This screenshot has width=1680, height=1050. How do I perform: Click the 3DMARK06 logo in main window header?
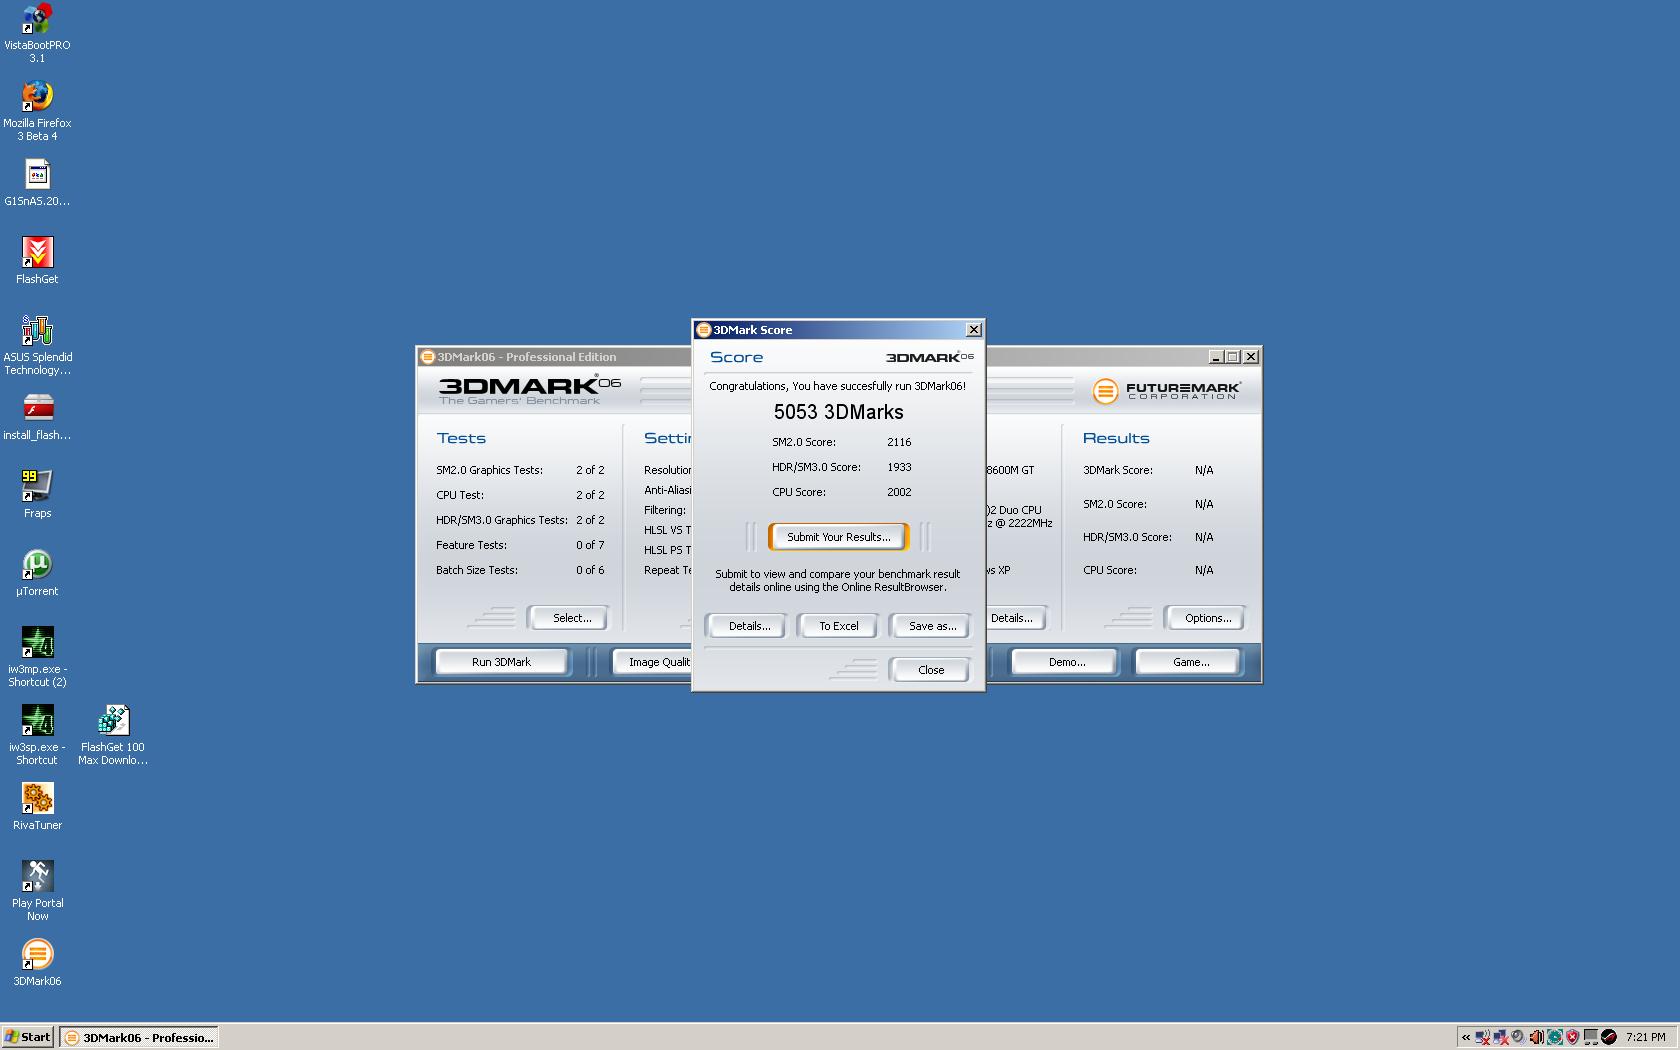coord(530,390)
